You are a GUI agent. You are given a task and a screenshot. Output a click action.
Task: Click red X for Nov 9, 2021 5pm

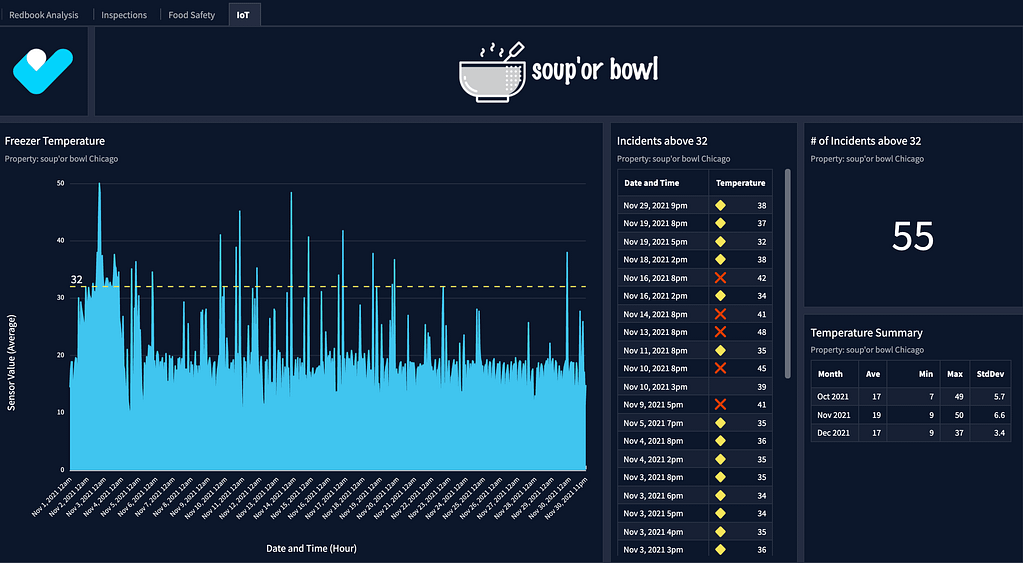(720, 404)
